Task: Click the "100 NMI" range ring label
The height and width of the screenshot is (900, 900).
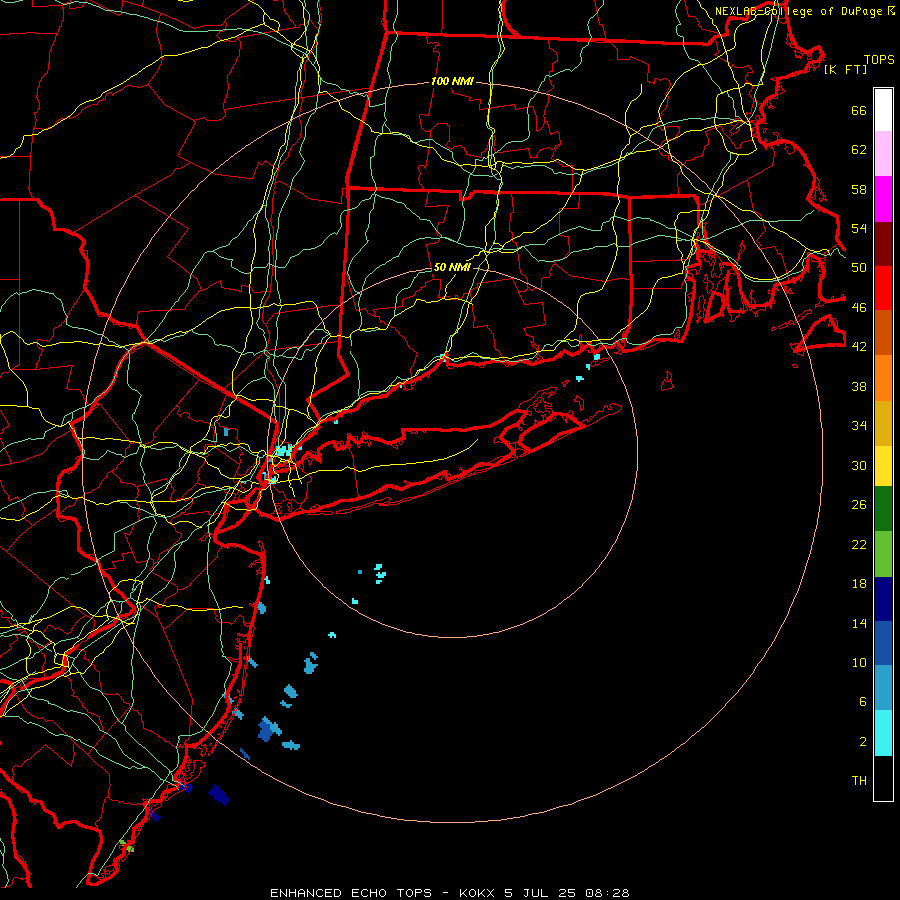Action: tap(452, 81)
